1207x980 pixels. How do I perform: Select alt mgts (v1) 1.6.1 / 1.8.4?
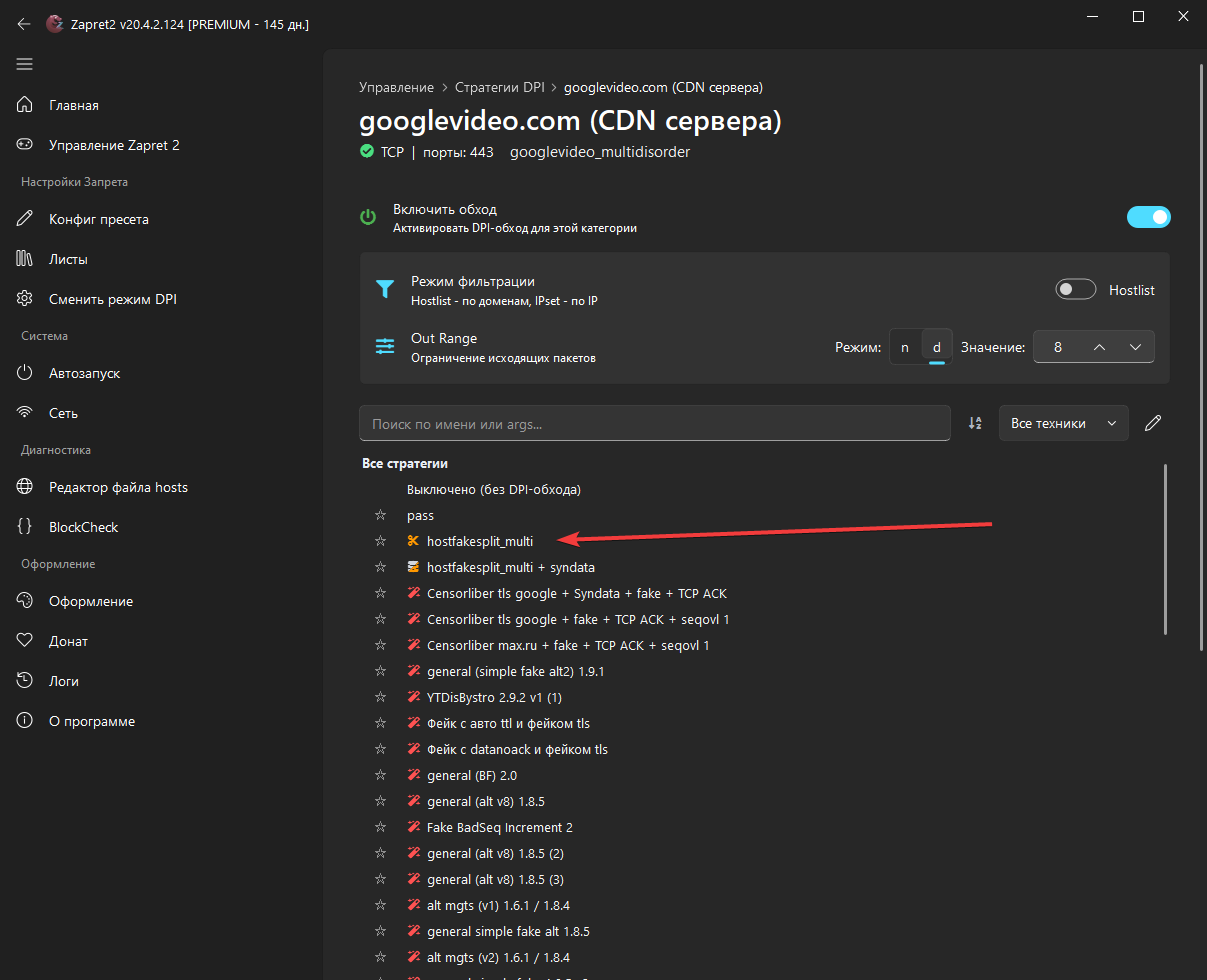[x=499, y=905]
